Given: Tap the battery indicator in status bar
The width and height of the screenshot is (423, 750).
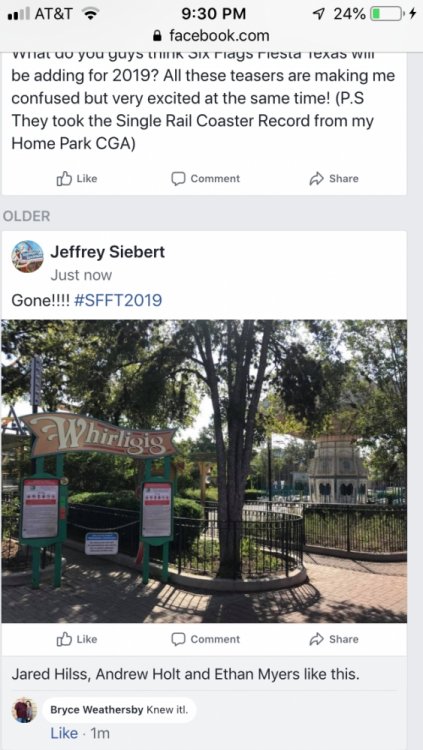Looking at the screenshot, I should (386, 14).
